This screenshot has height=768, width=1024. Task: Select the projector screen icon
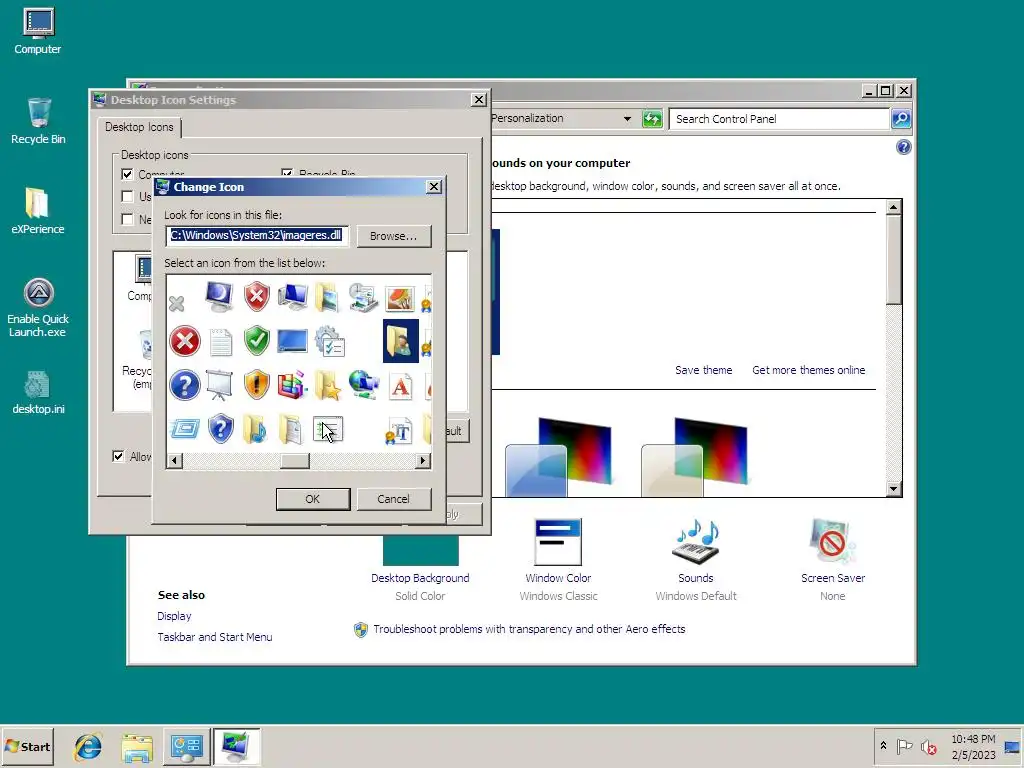coord(219,385)
